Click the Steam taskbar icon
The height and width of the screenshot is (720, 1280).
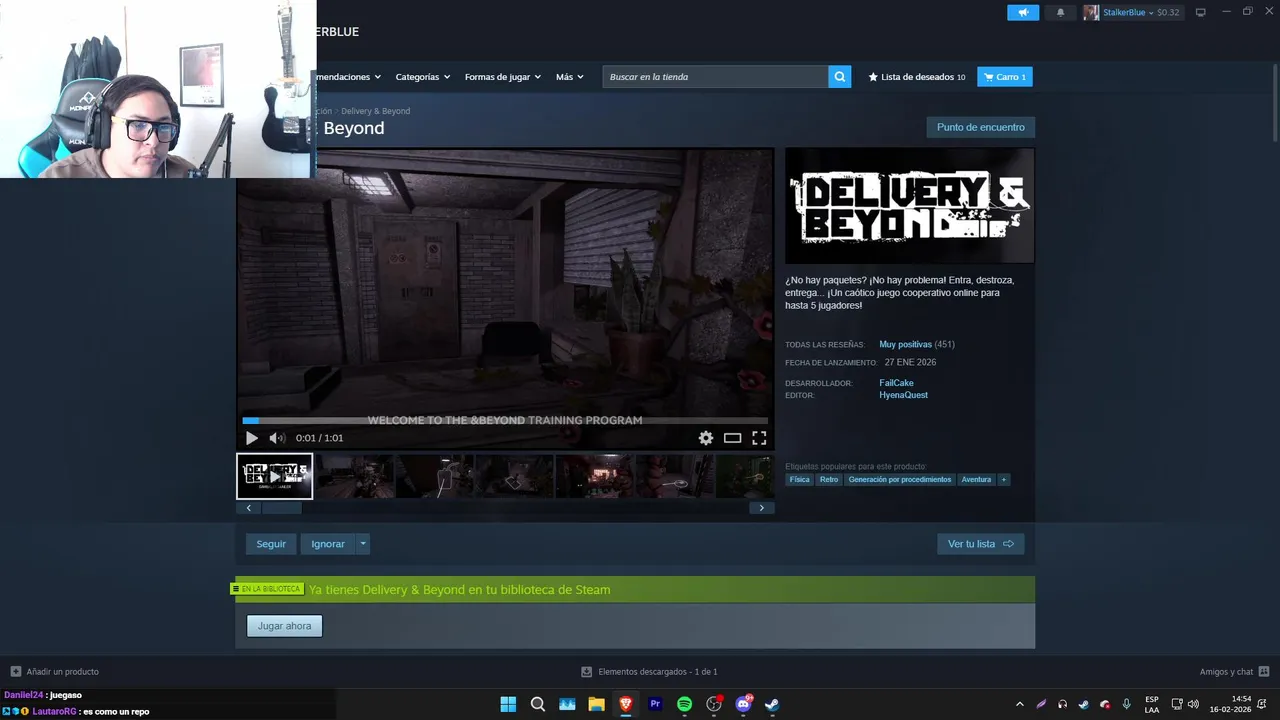pyautogui.click(x=772, y=704)
